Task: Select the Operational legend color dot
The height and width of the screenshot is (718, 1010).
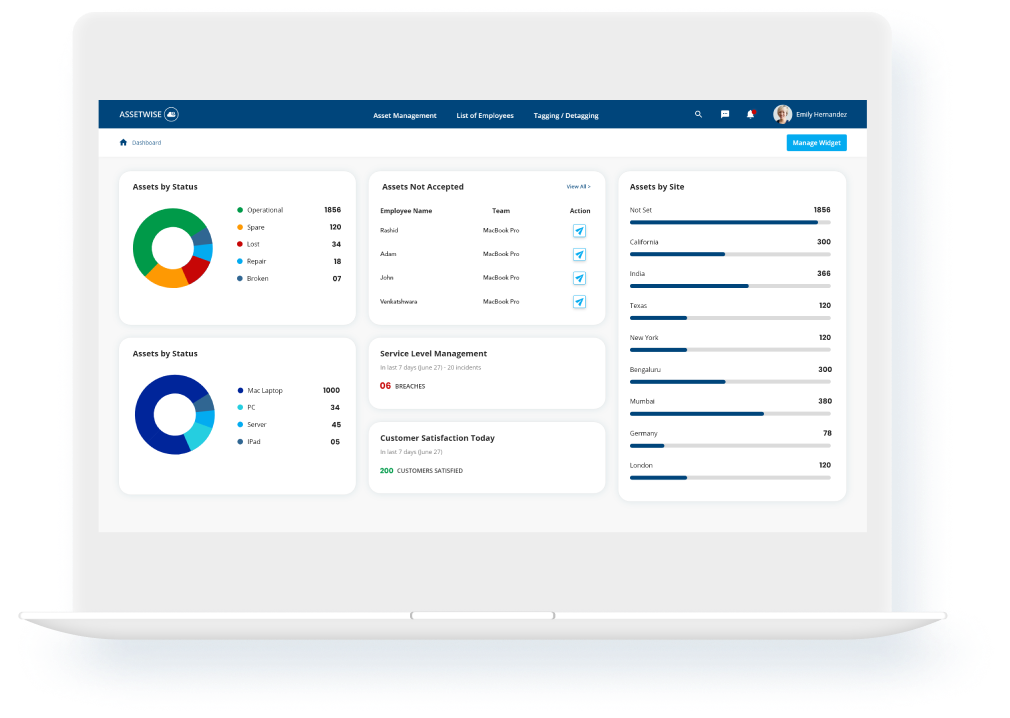Action: pyautogui.click(x=240, y=210)
